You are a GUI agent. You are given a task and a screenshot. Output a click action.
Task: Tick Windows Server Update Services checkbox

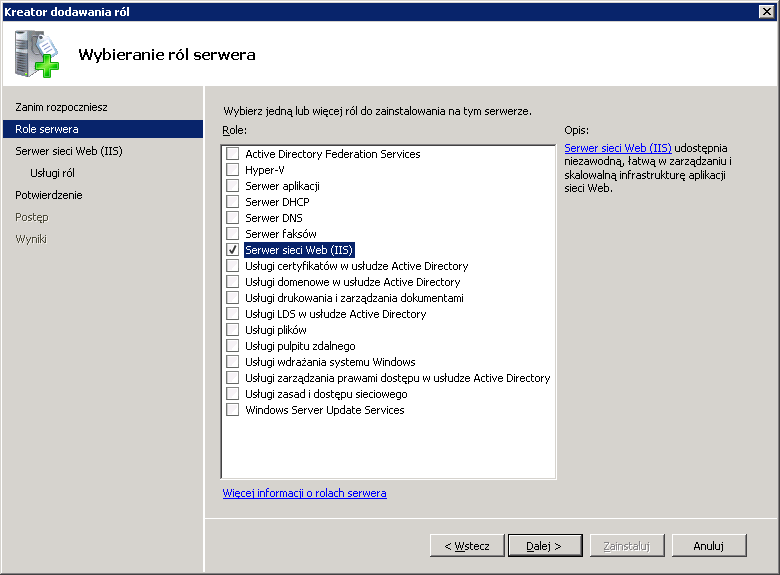click(232, 410)
